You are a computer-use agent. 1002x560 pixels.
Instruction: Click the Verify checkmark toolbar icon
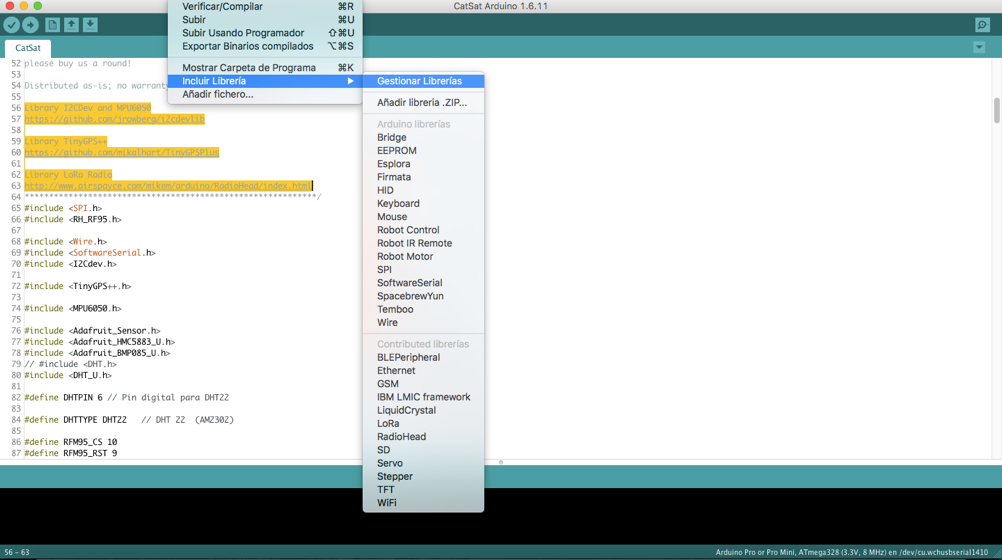coord(12,25)
